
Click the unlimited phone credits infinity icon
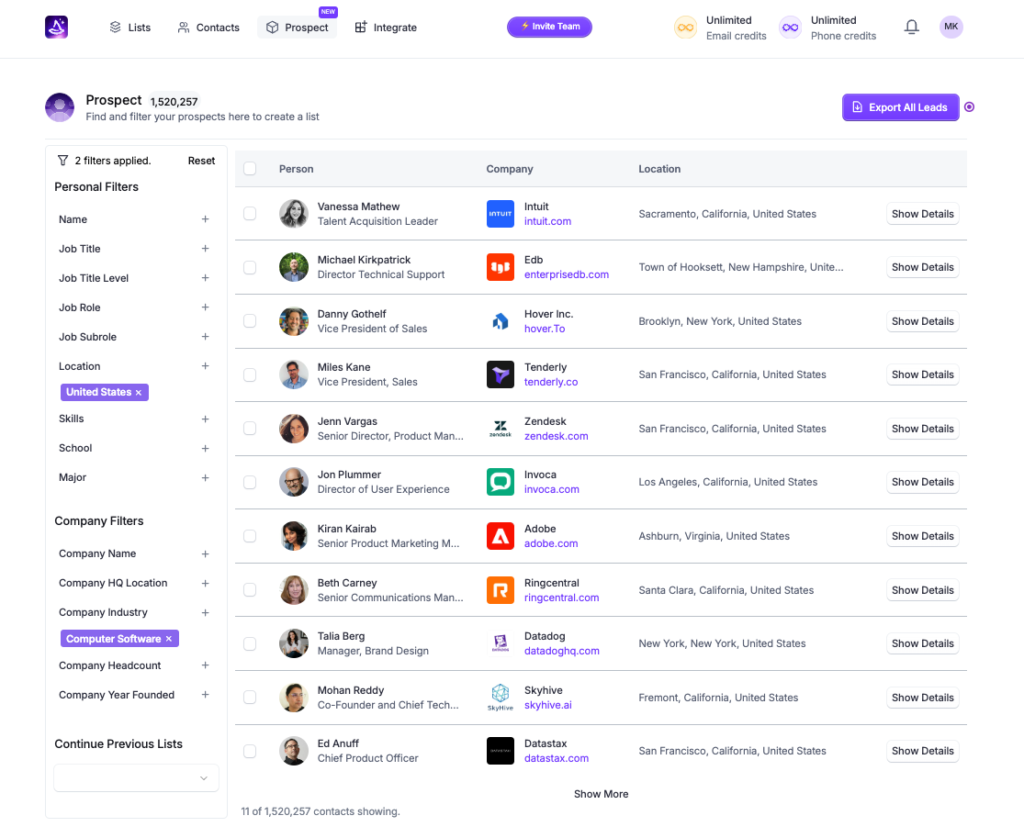tap(790, 27)
